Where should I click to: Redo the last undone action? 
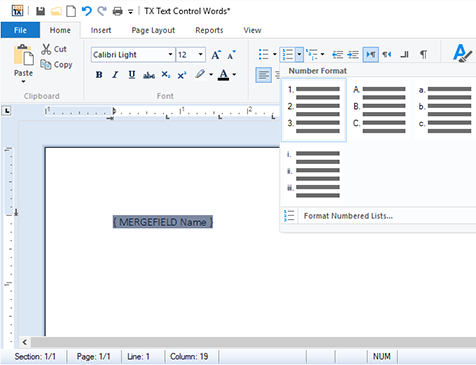coord(102,11)
